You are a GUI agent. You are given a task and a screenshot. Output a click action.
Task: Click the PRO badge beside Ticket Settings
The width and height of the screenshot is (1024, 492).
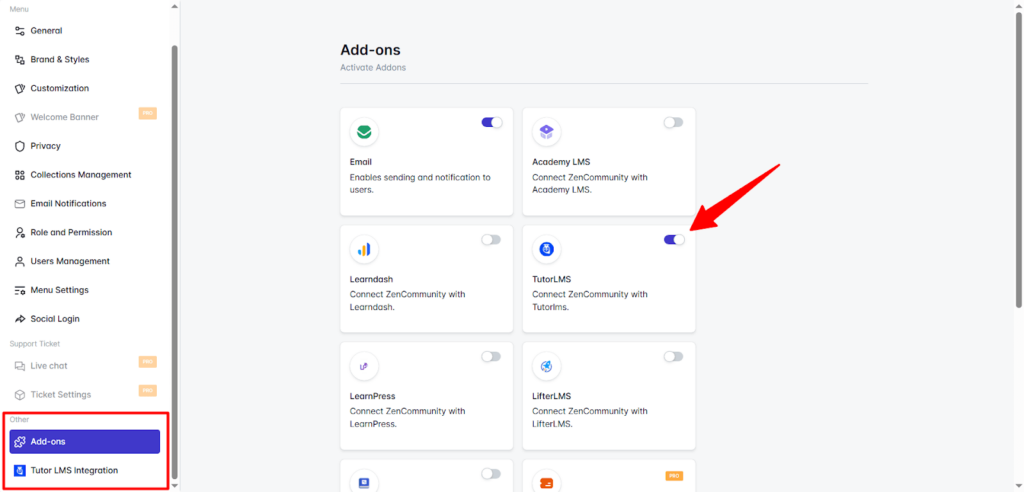148,391
